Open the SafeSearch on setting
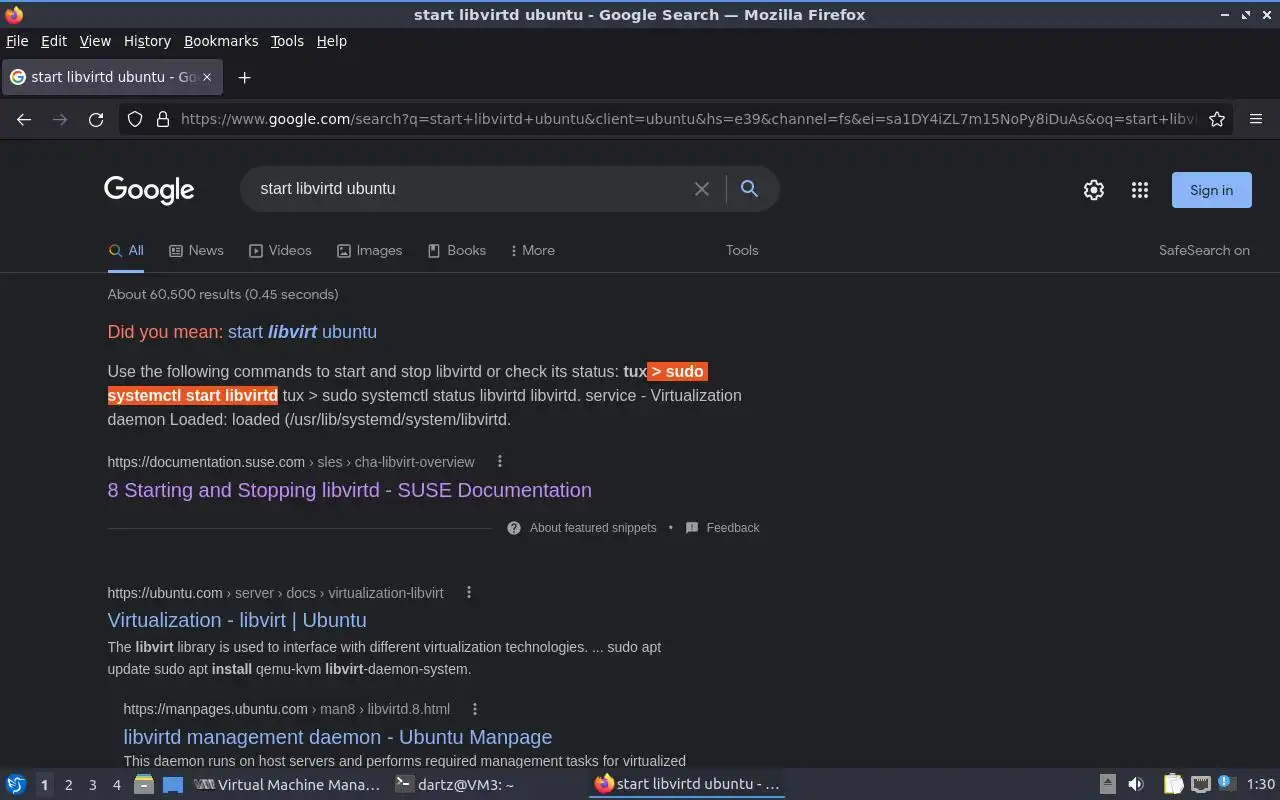Screen dimensions: 1280x800 (1204, 251)
